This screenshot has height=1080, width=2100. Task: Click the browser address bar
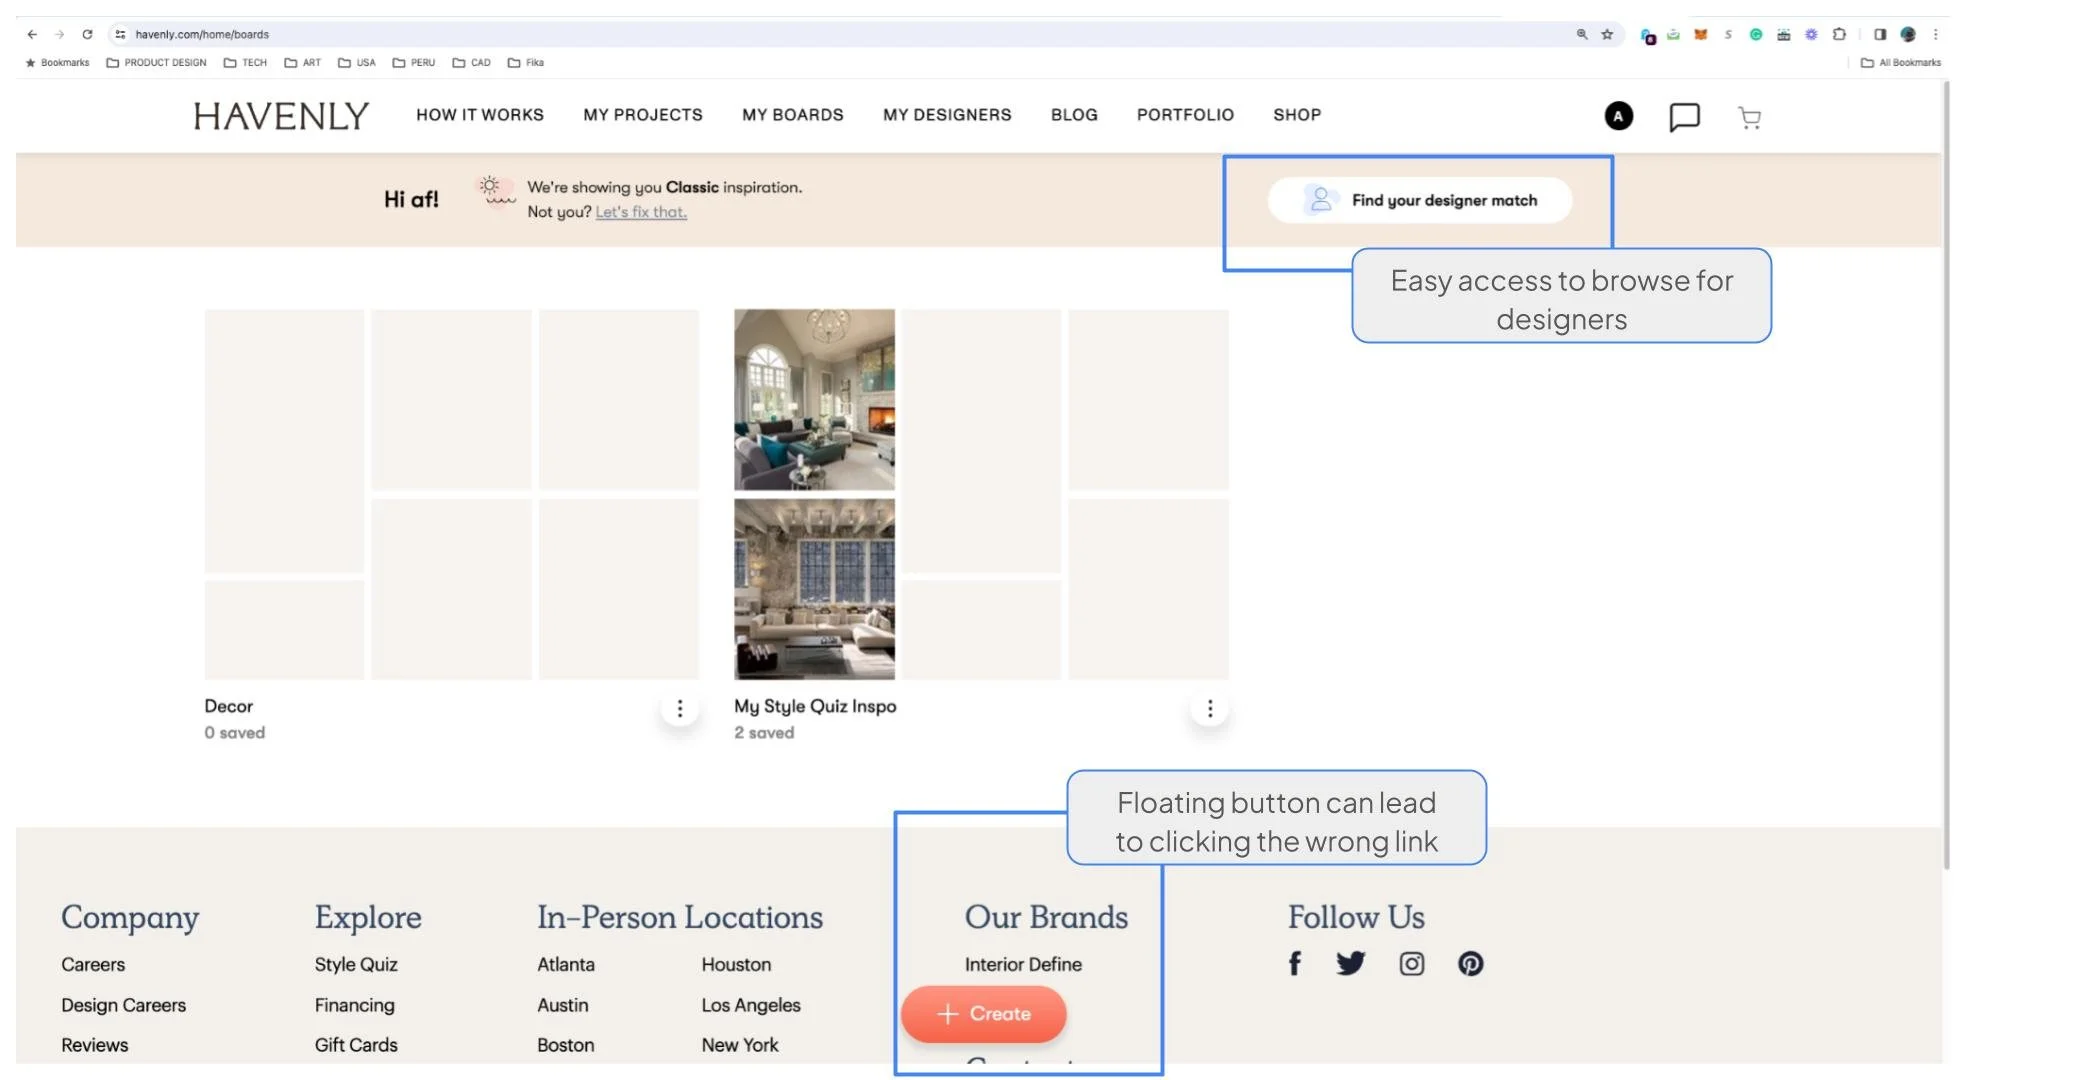(x=800, y=34)
